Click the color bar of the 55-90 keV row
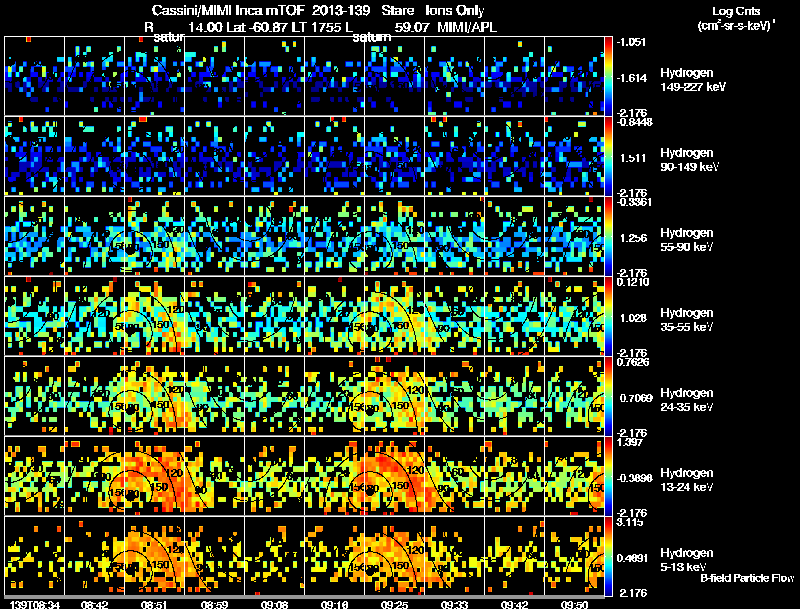The image size is (800, 609). (x=608, y=236)
